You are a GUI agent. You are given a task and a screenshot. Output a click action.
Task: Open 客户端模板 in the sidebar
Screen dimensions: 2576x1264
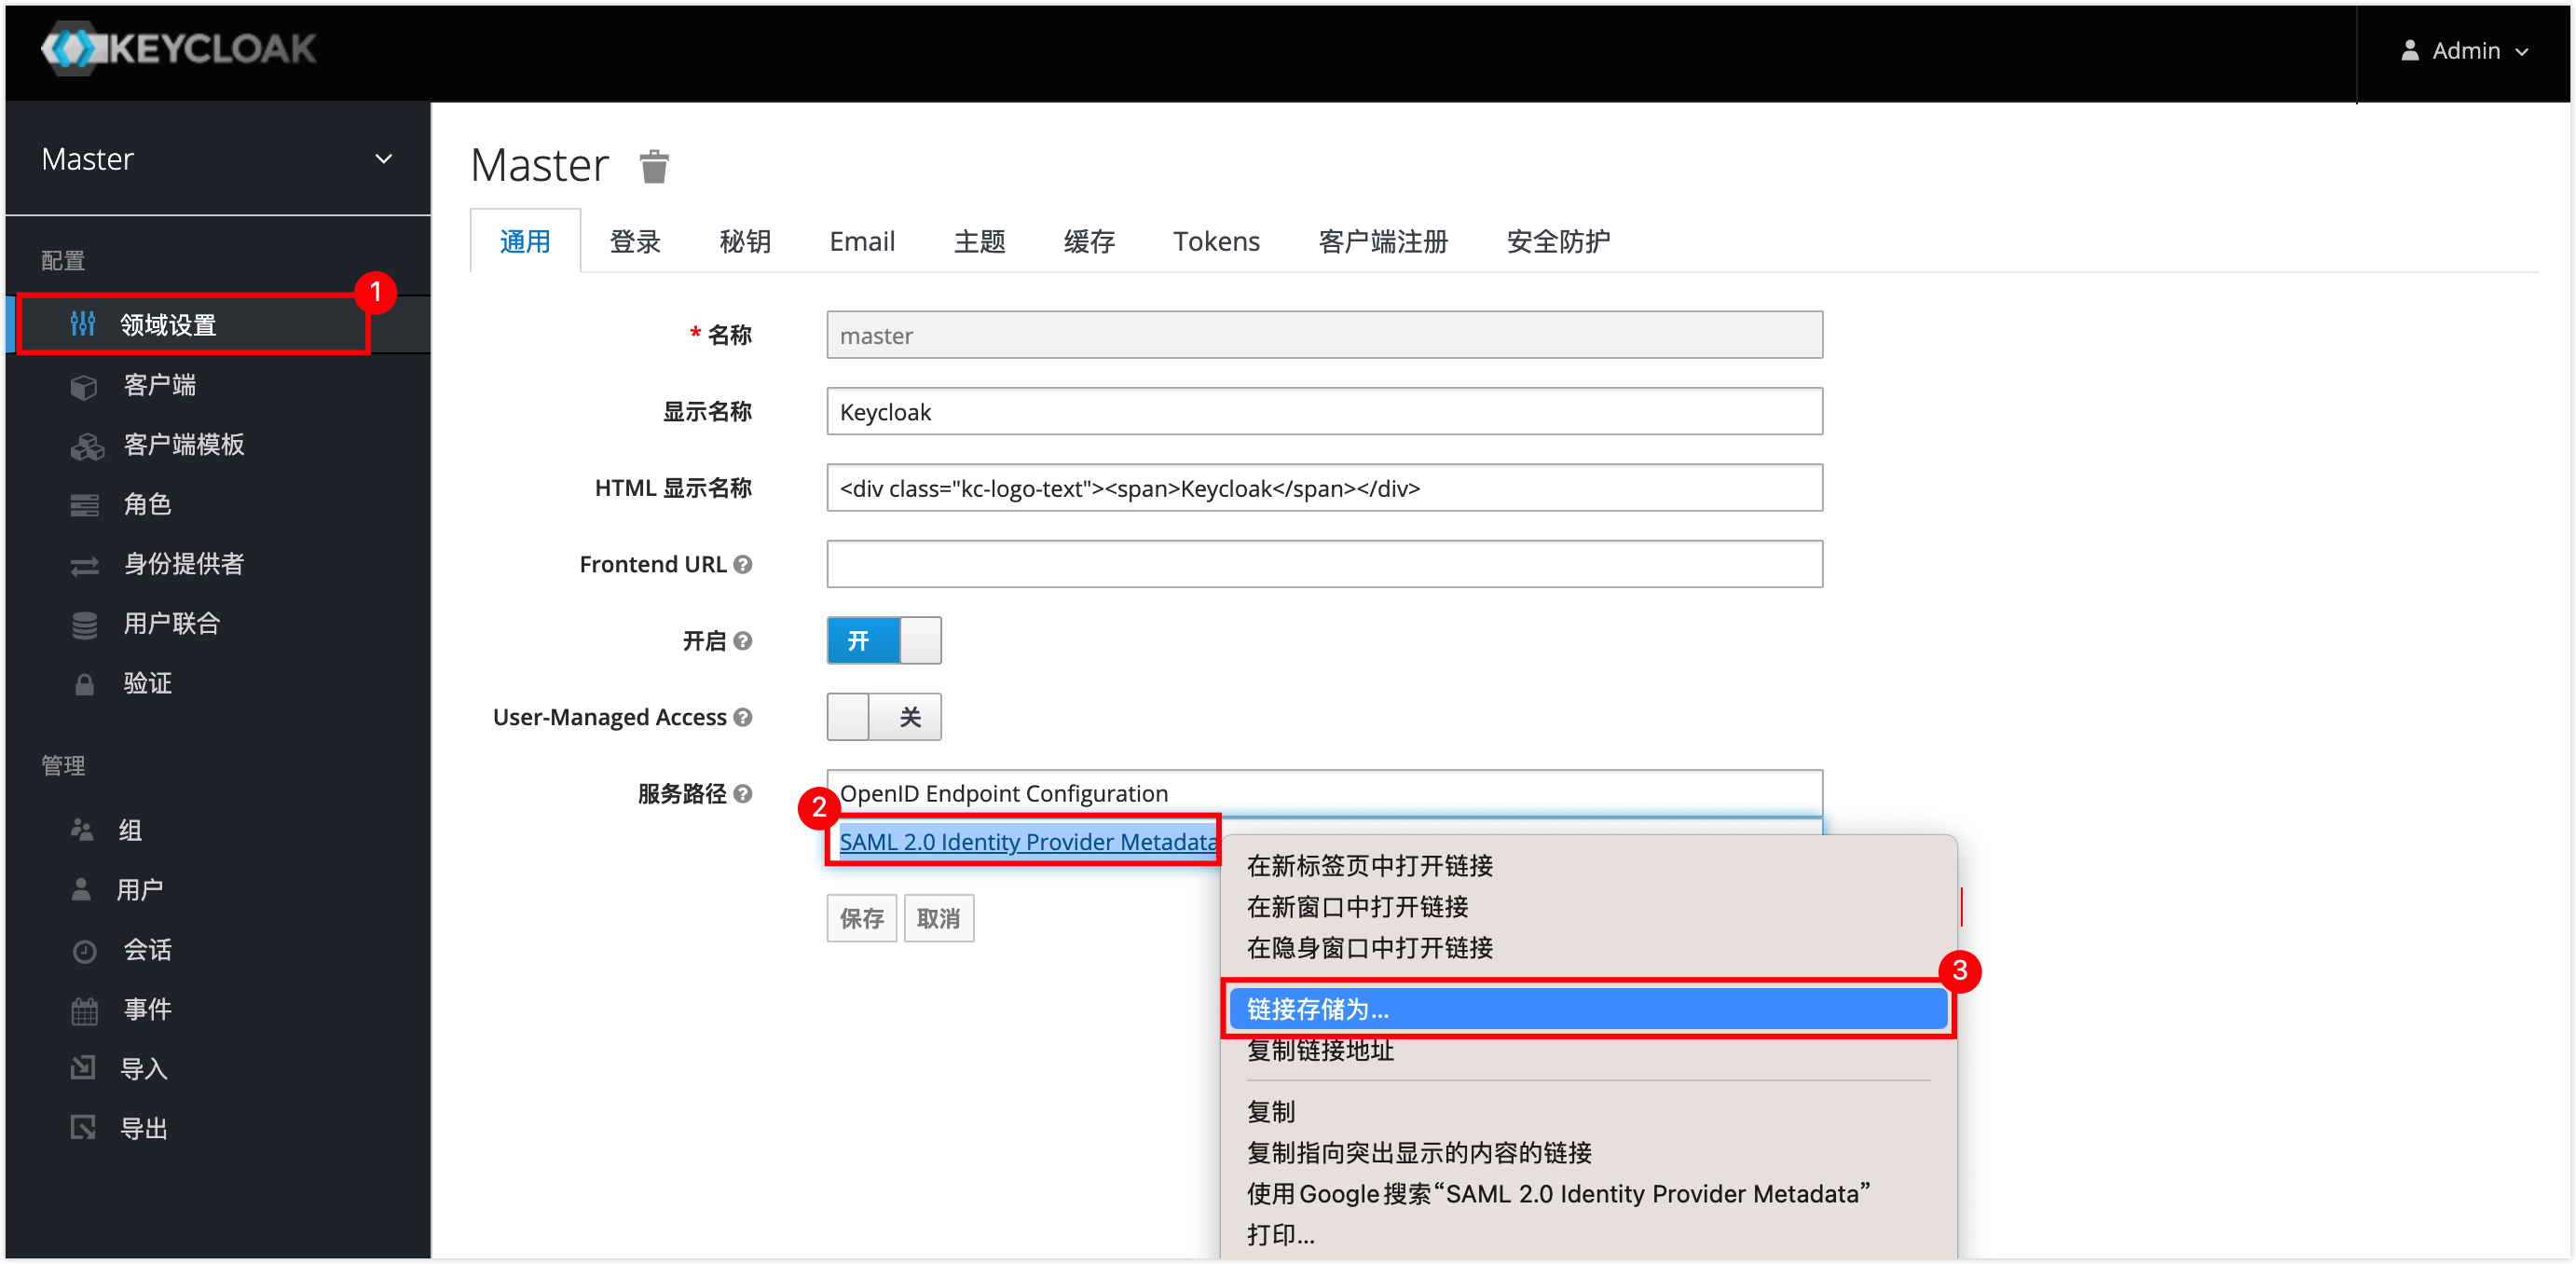pos(184,445)
